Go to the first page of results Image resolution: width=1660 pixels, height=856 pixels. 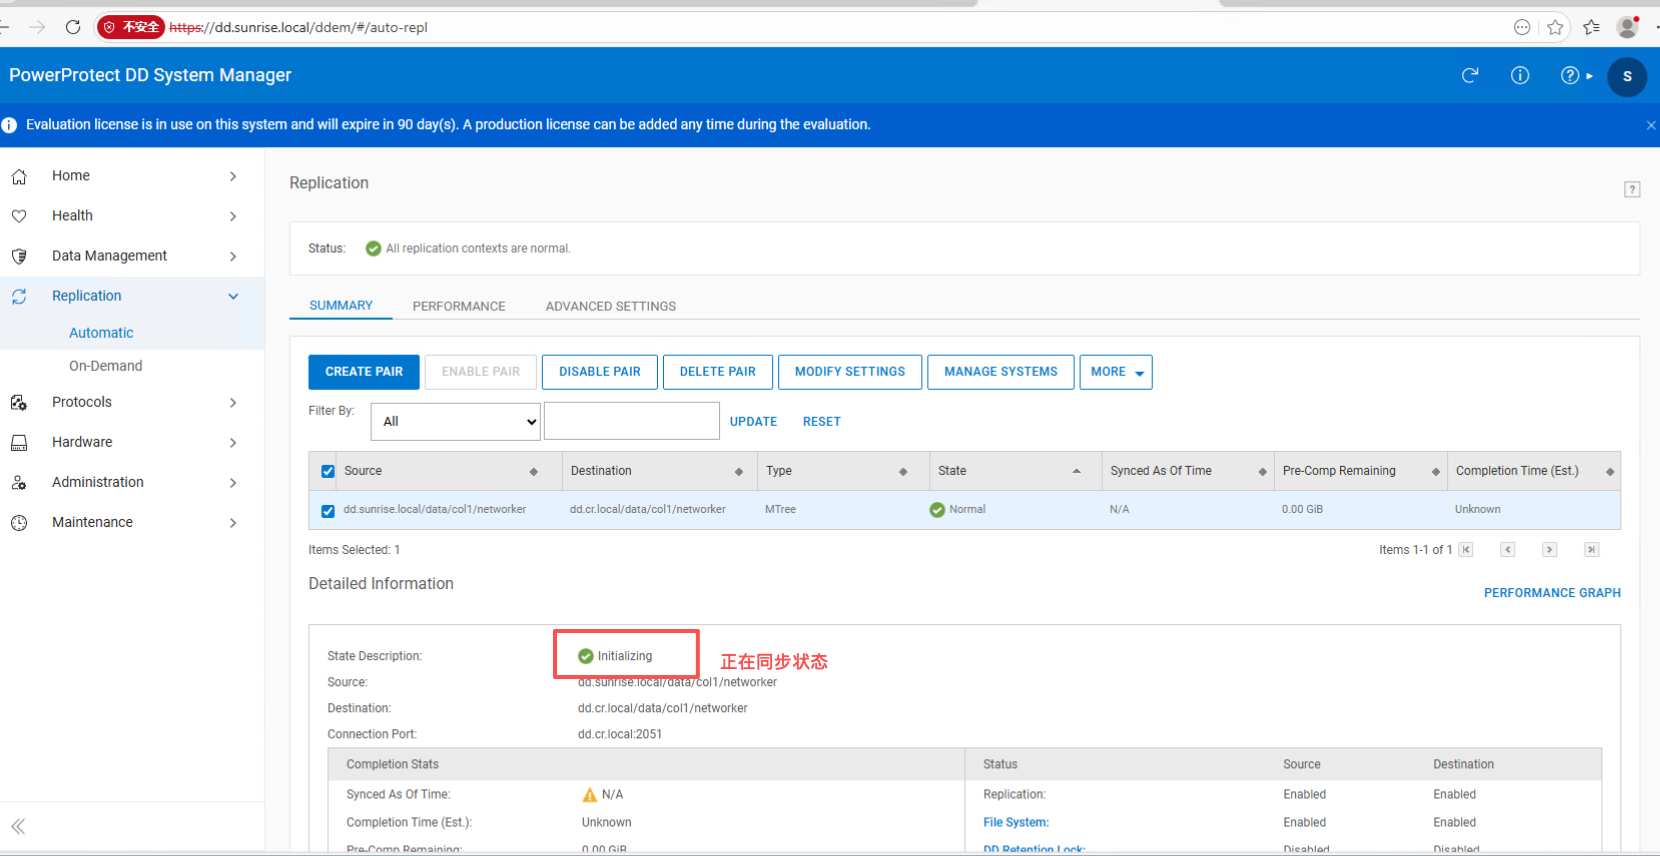click(1466, 549)
